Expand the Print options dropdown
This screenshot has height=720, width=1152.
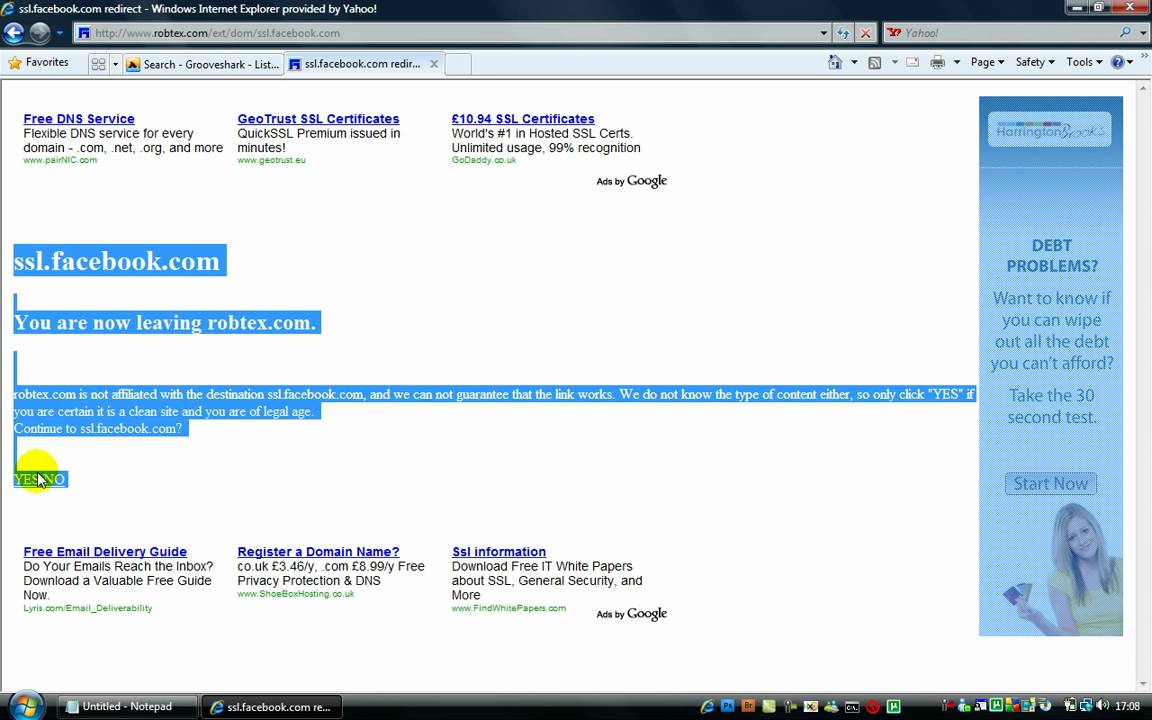point(957,62)
